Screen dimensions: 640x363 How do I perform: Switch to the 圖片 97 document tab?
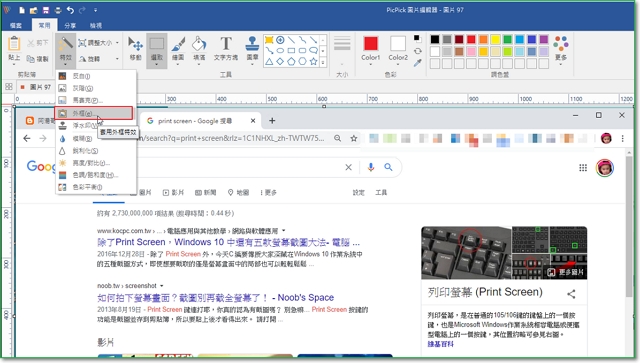click(x=36, y=87)
